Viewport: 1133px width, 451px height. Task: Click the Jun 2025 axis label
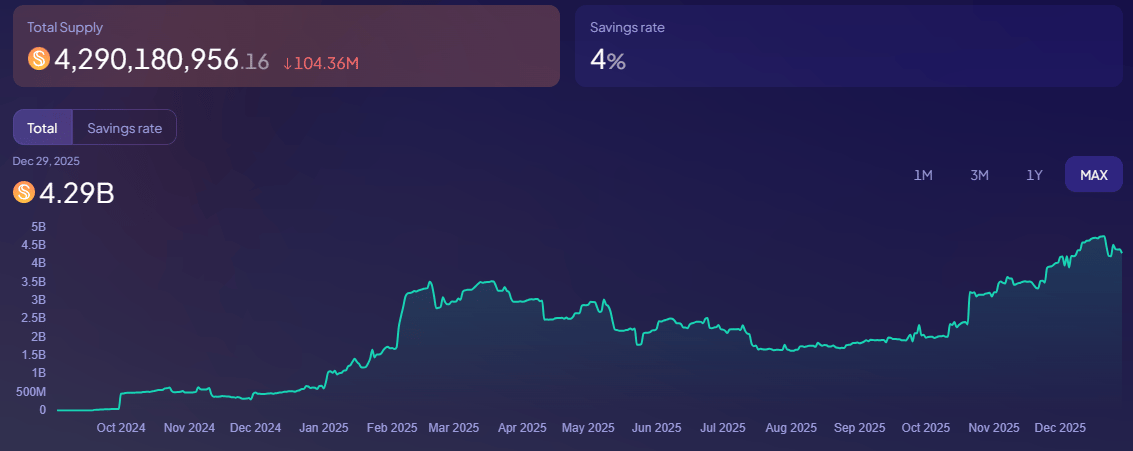pyautogui.click(x=656, y=428)
